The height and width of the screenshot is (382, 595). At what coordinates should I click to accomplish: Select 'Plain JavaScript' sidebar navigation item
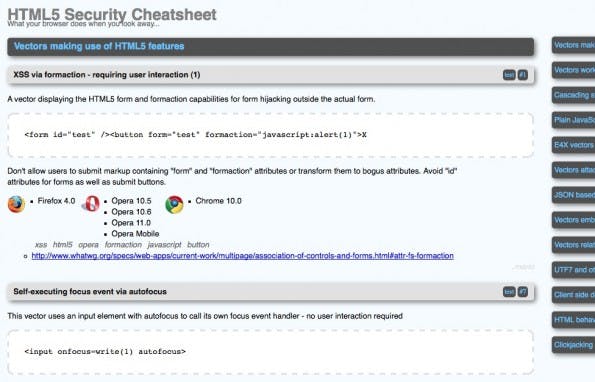(x=573, y=120)
